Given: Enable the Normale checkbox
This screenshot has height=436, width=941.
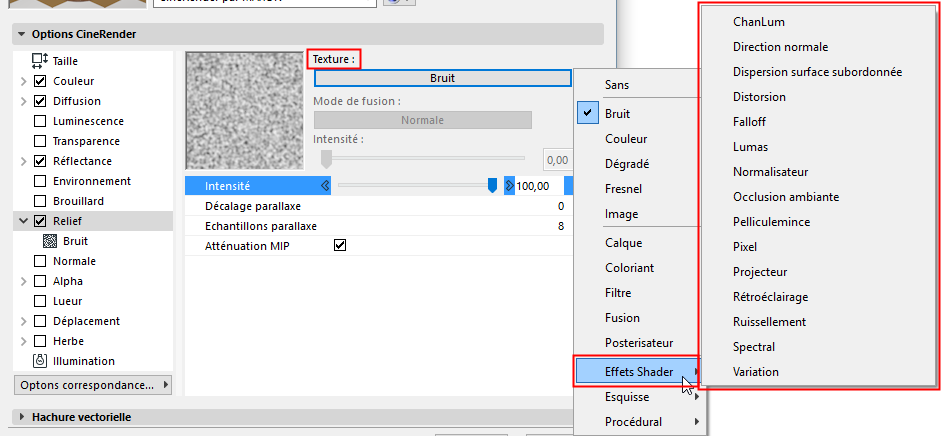Looking at the screenshot, I should coord(40,261).
